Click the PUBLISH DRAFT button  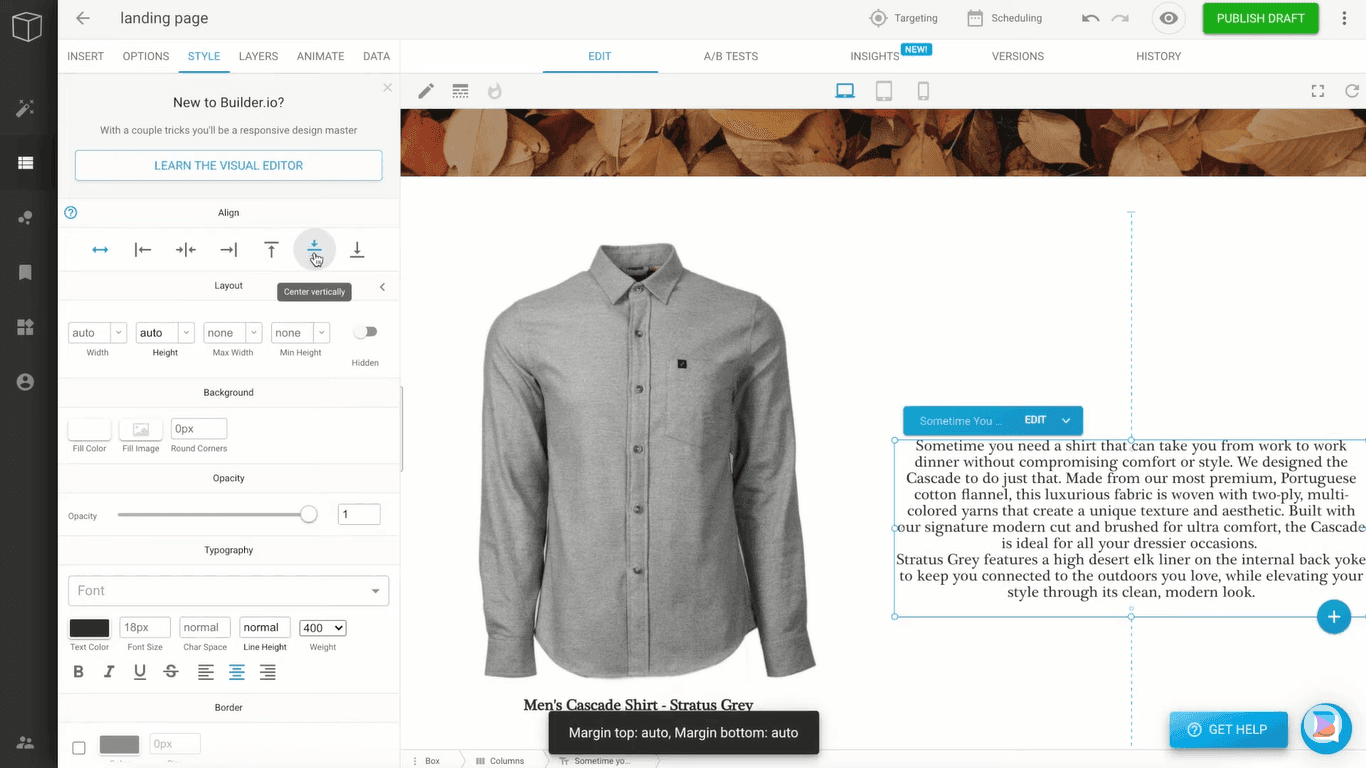pyautogui.click(x=1260, y=18)
